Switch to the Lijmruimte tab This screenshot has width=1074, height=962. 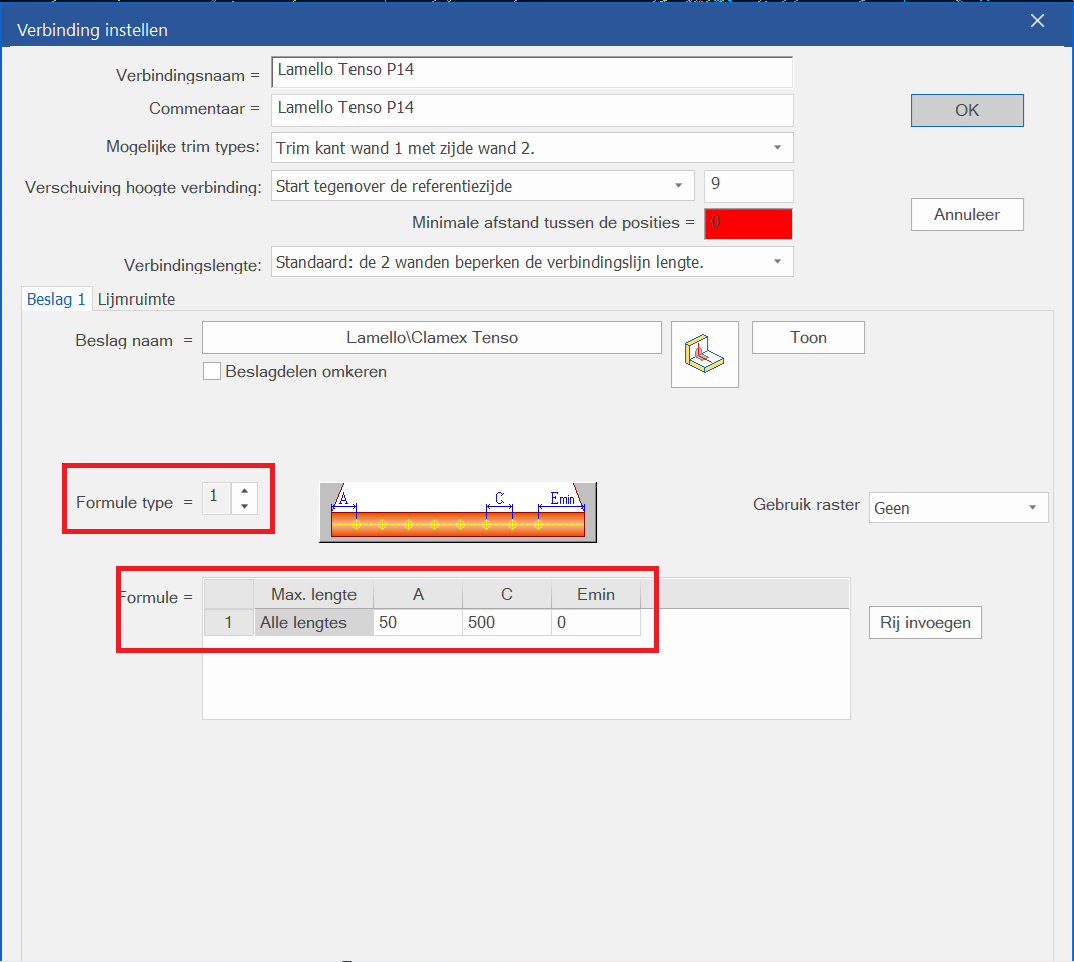pyautogui.click(x=136, y=299)
